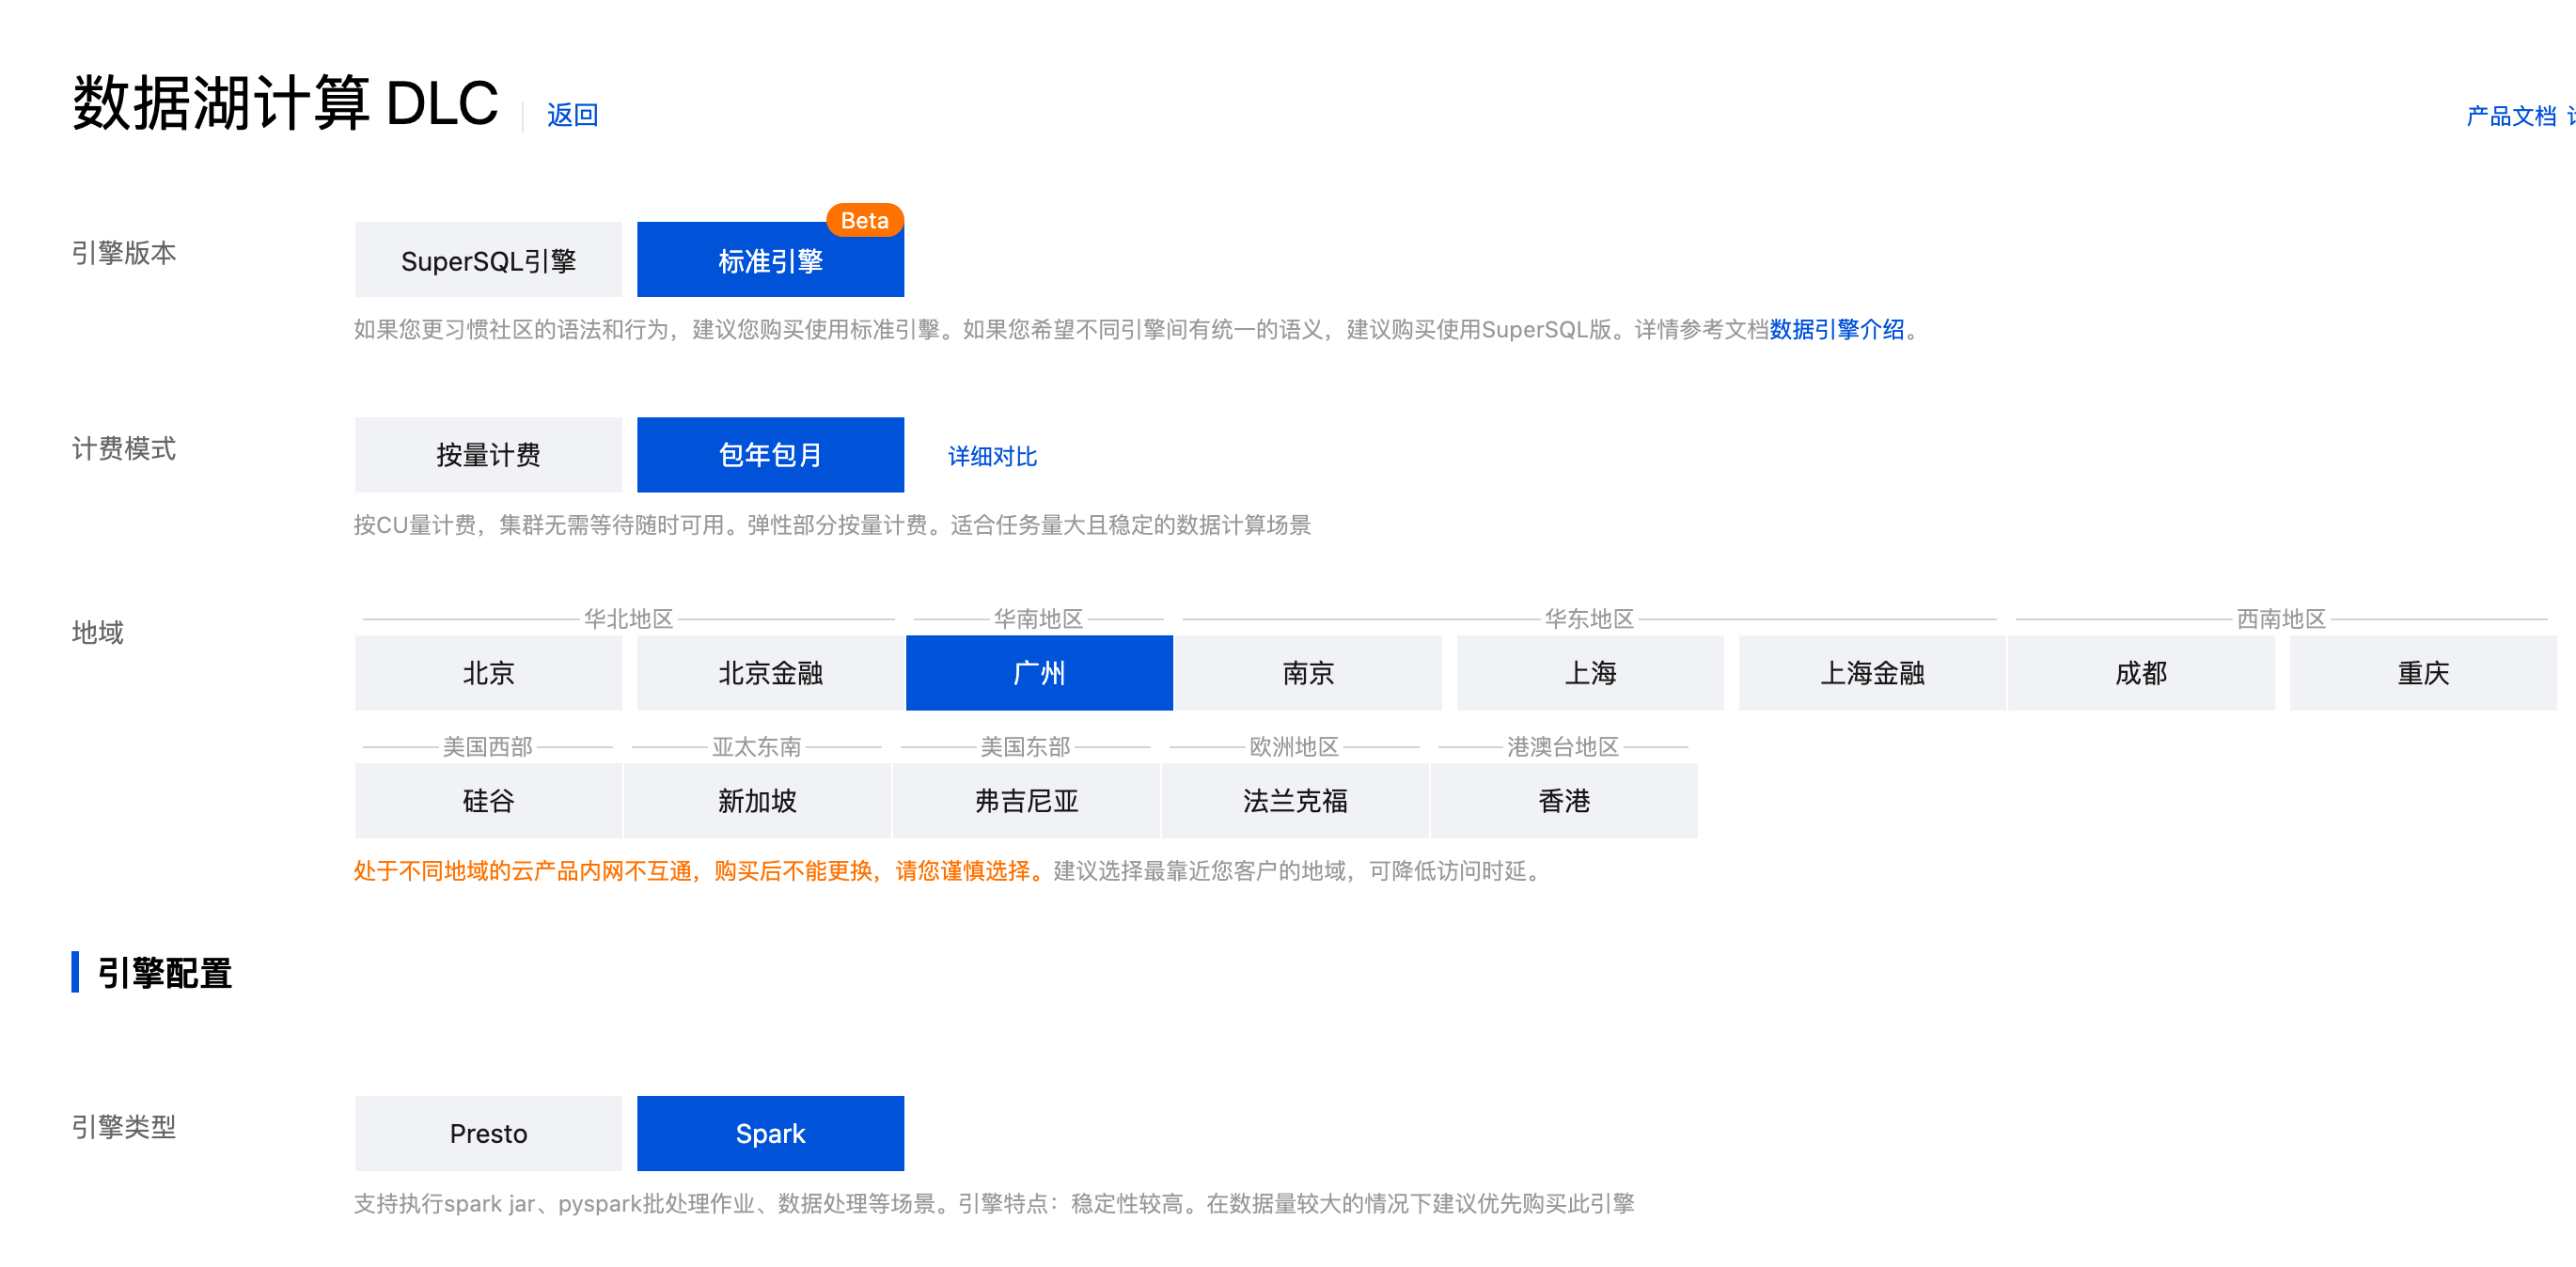Select the 北京 region
2576x1267 pixels.
pos(488,673)
